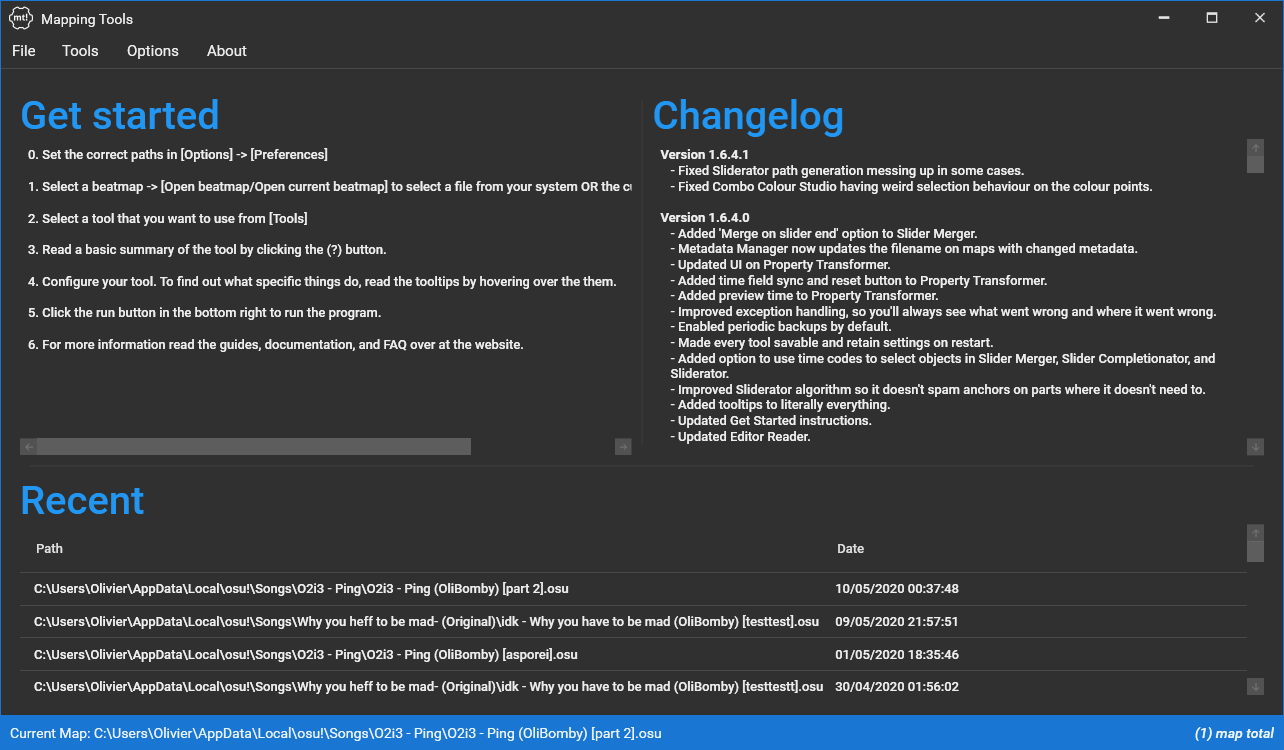This screenshot has width=1284, height=750.
Task: Click the Changelog vertical scrollbar thumb
Action: pyautogui.click(x=1256, y=165)
